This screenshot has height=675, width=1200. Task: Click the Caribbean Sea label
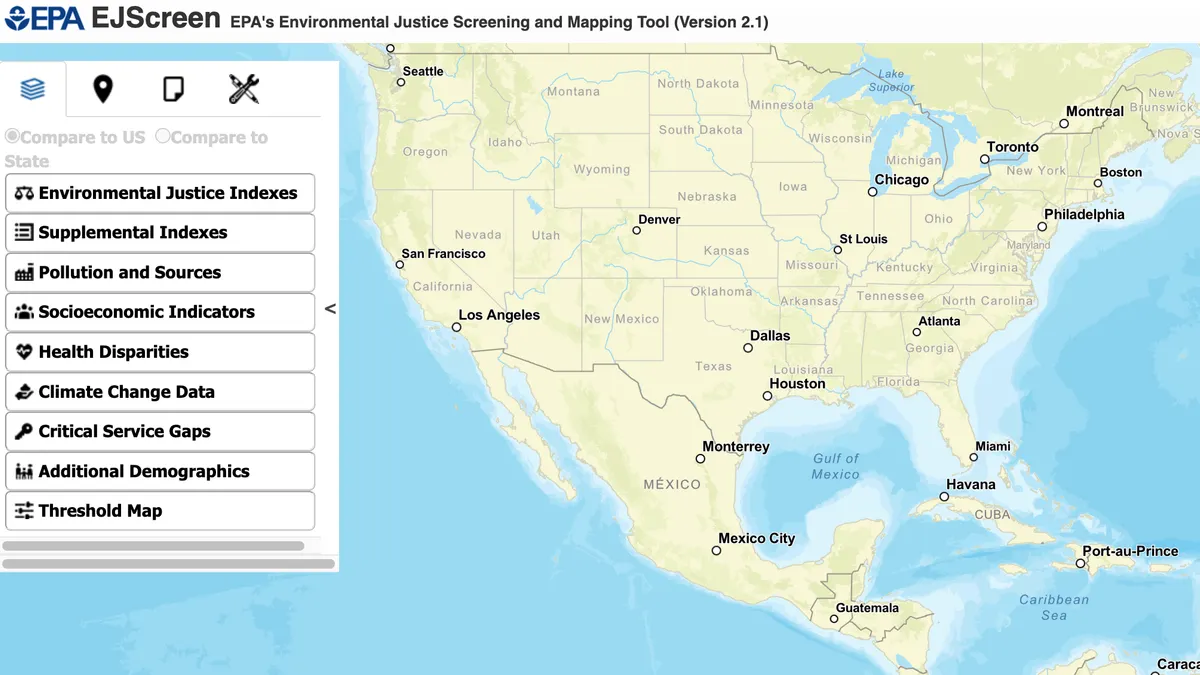[x=1054, y=607]
